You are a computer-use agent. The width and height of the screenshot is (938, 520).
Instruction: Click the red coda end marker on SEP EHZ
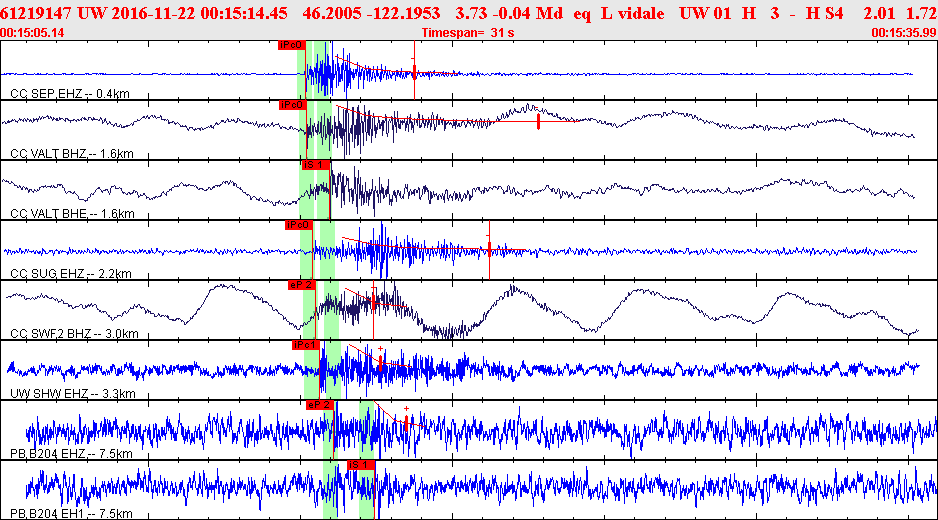(x=415, y=73)
